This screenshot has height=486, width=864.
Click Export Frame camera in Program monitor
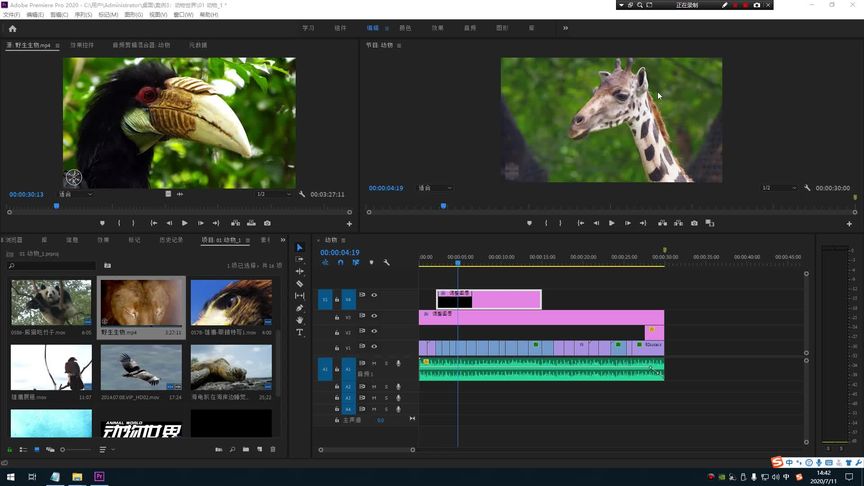pyautogui.click(x=694, y=223)
